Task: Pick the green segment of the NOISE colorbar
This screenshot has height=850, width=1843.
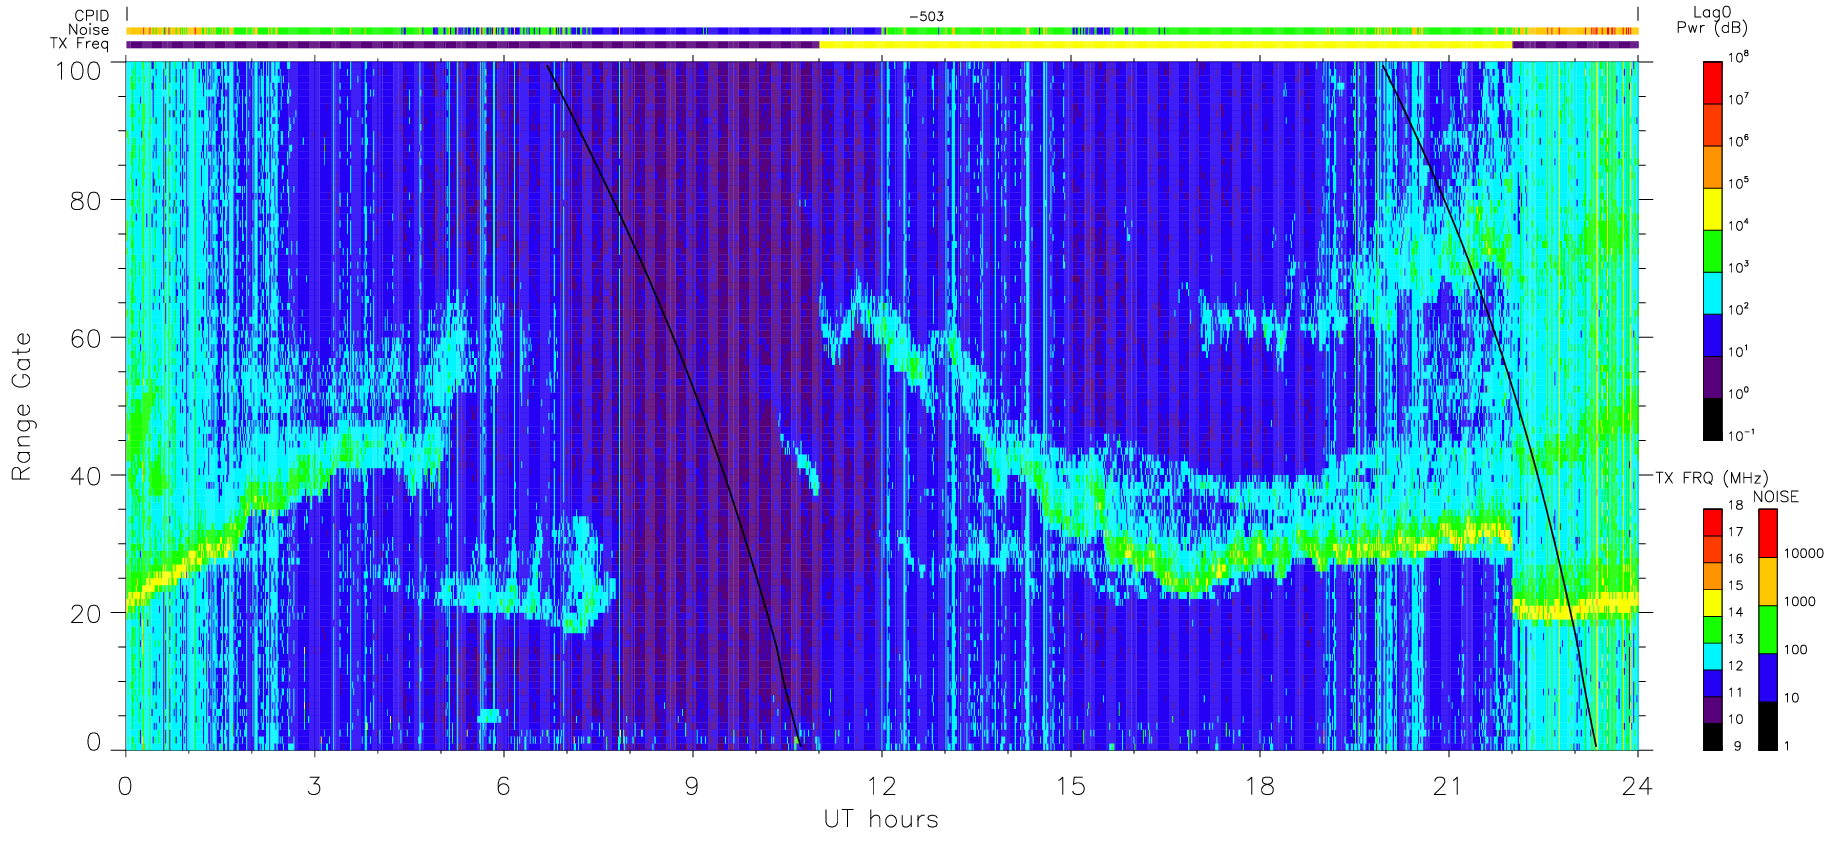Action: [x=1768, y=629]
